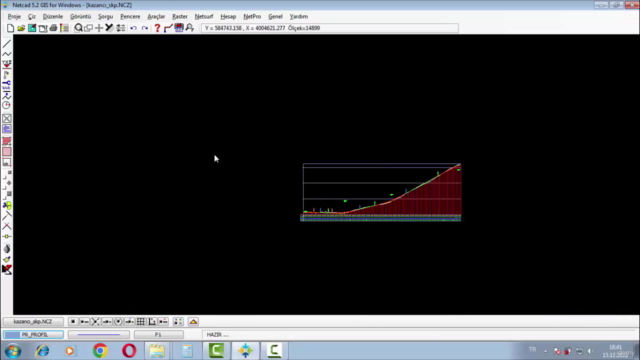Image resolution: width=640 pixels, height=360 pixels.
Task: Open the Windows Start menu
Action: 13,351
